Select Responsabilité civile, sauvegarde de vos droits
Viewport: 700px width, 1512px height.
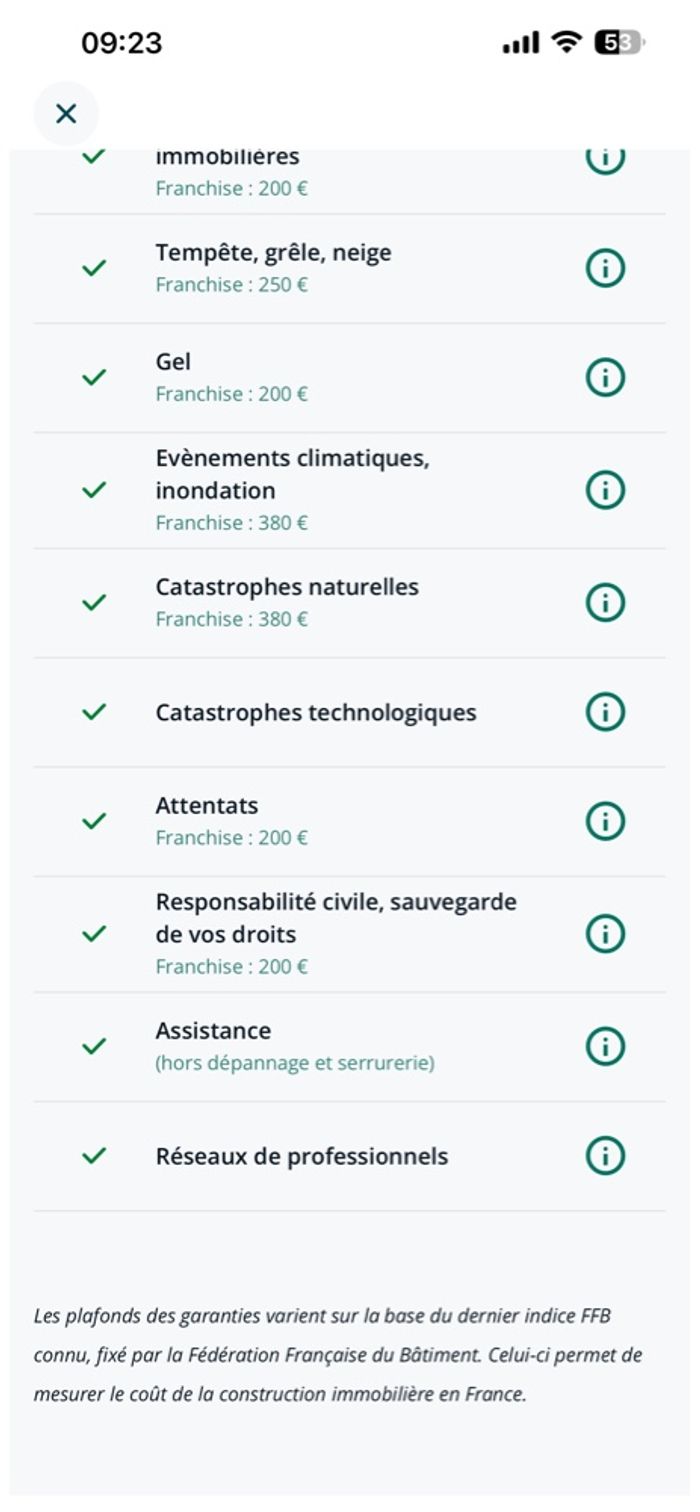[336, 918]
